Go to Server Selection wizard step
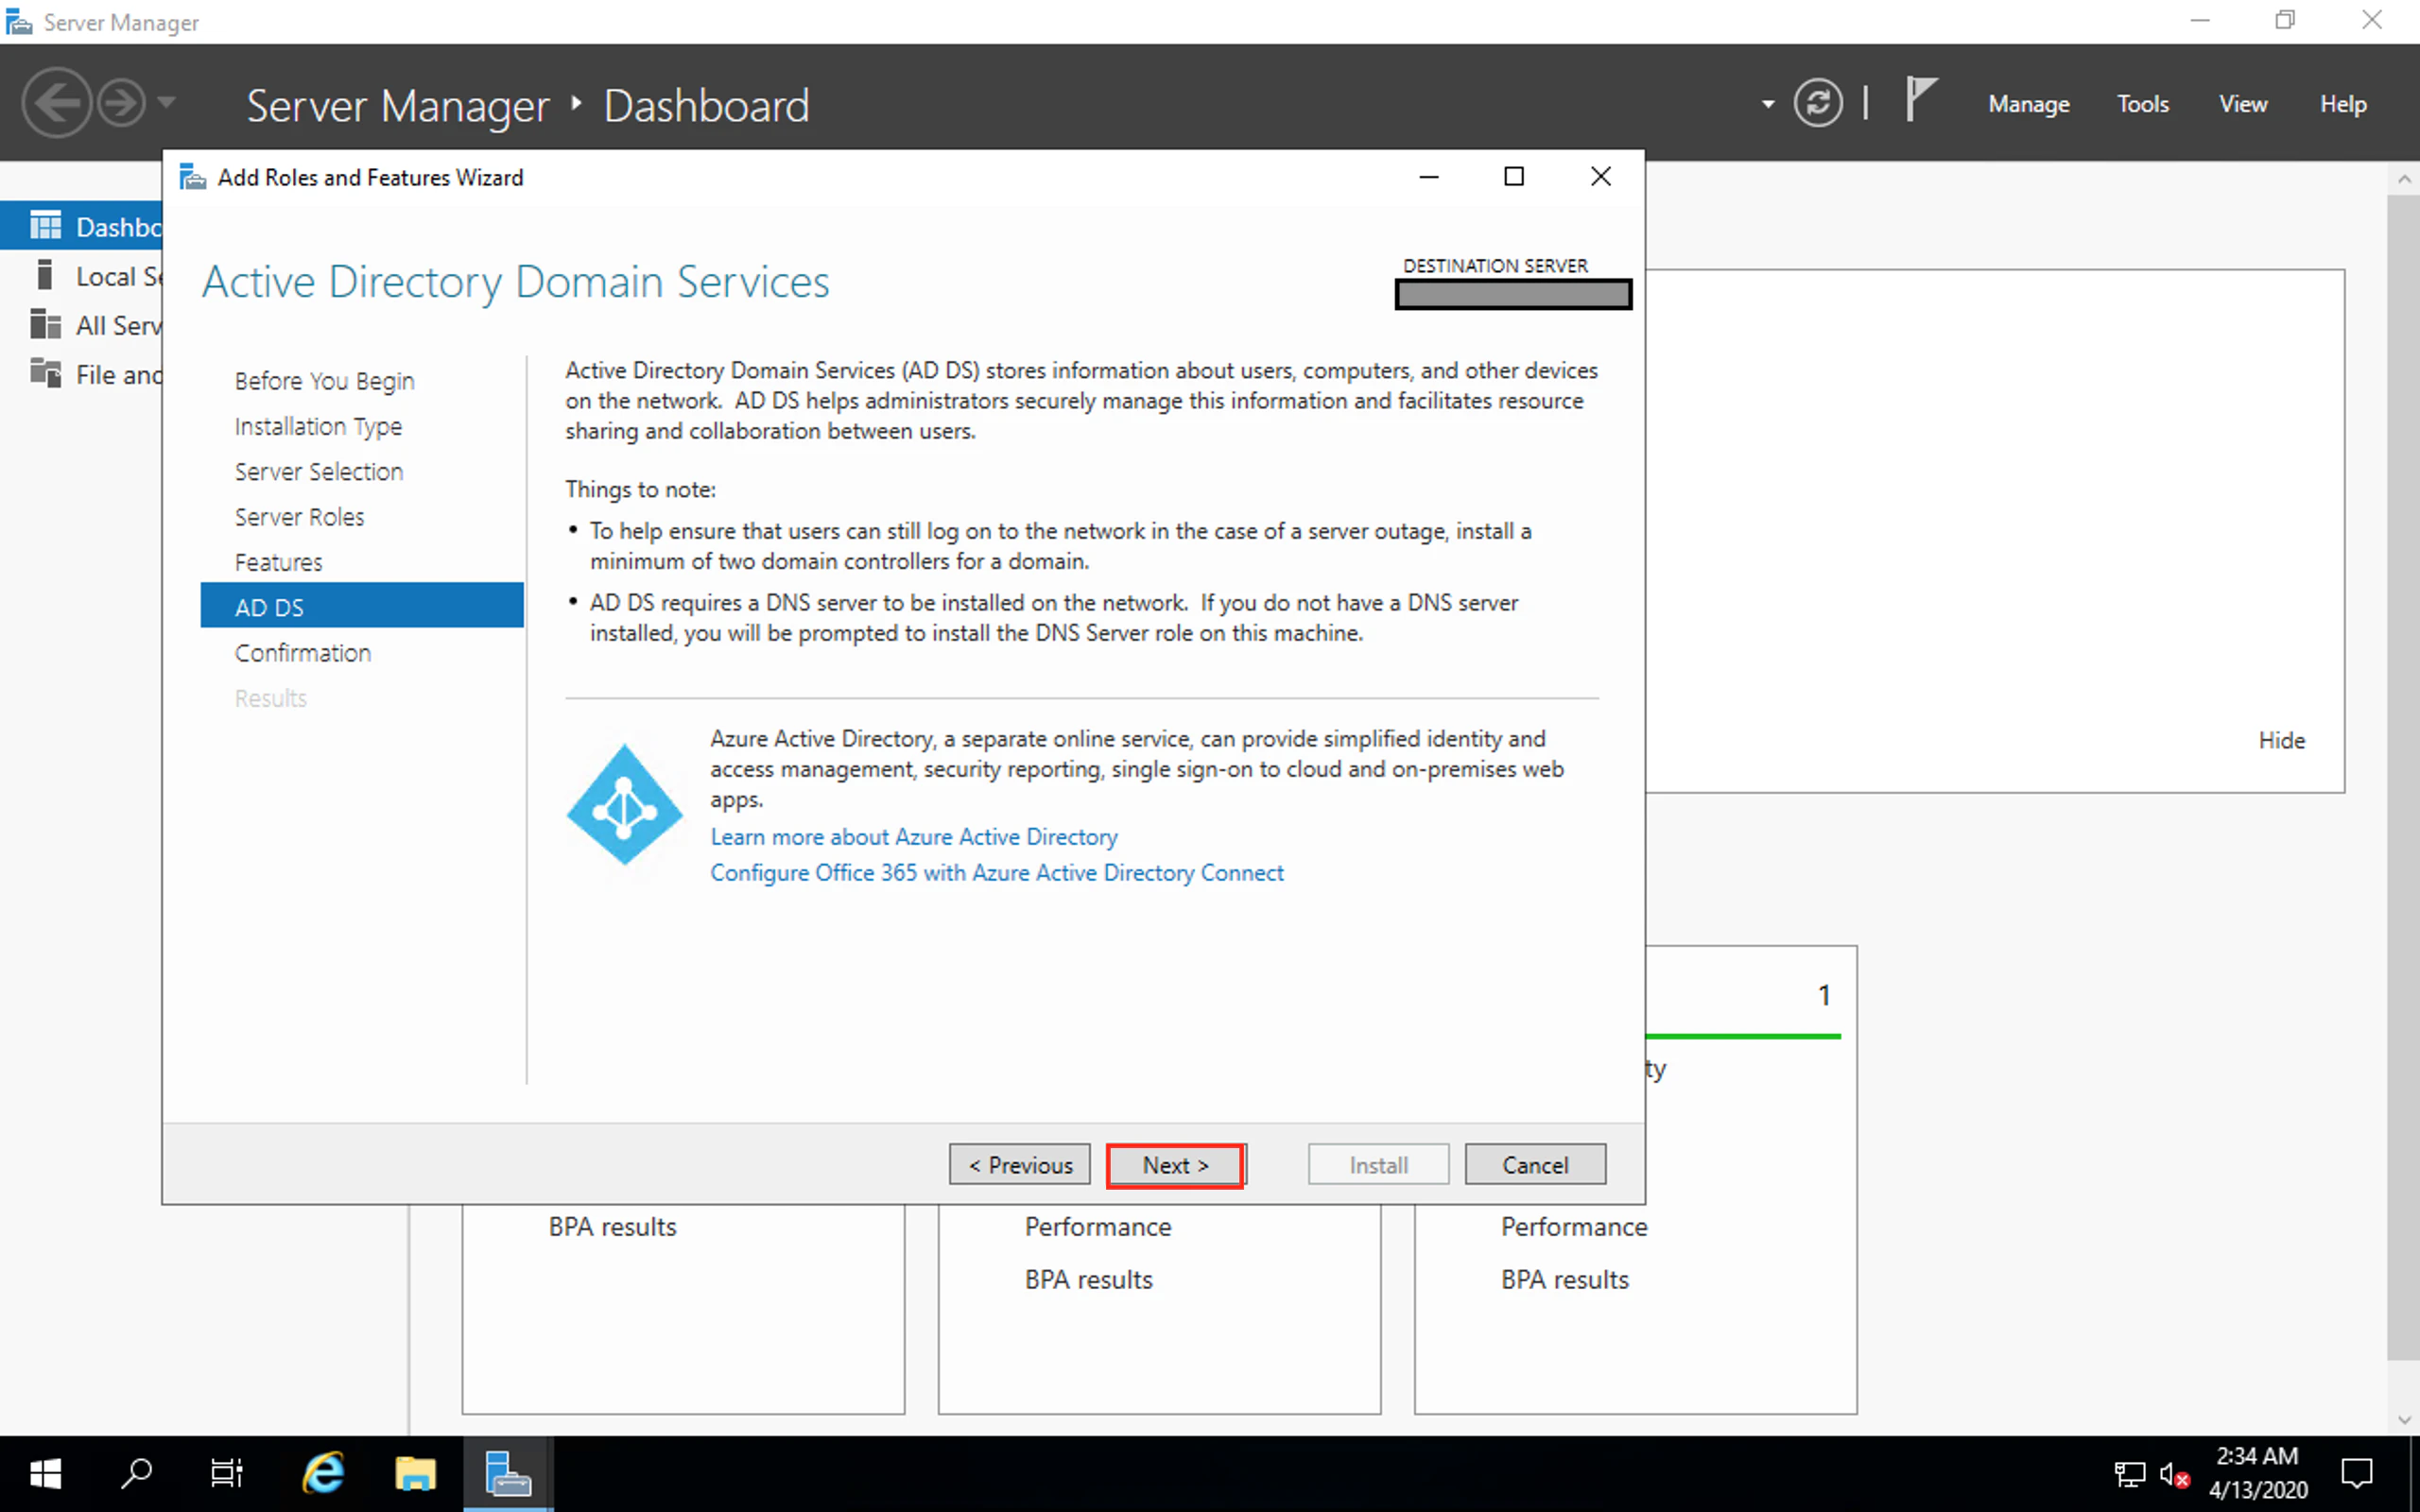 [318, 471]
